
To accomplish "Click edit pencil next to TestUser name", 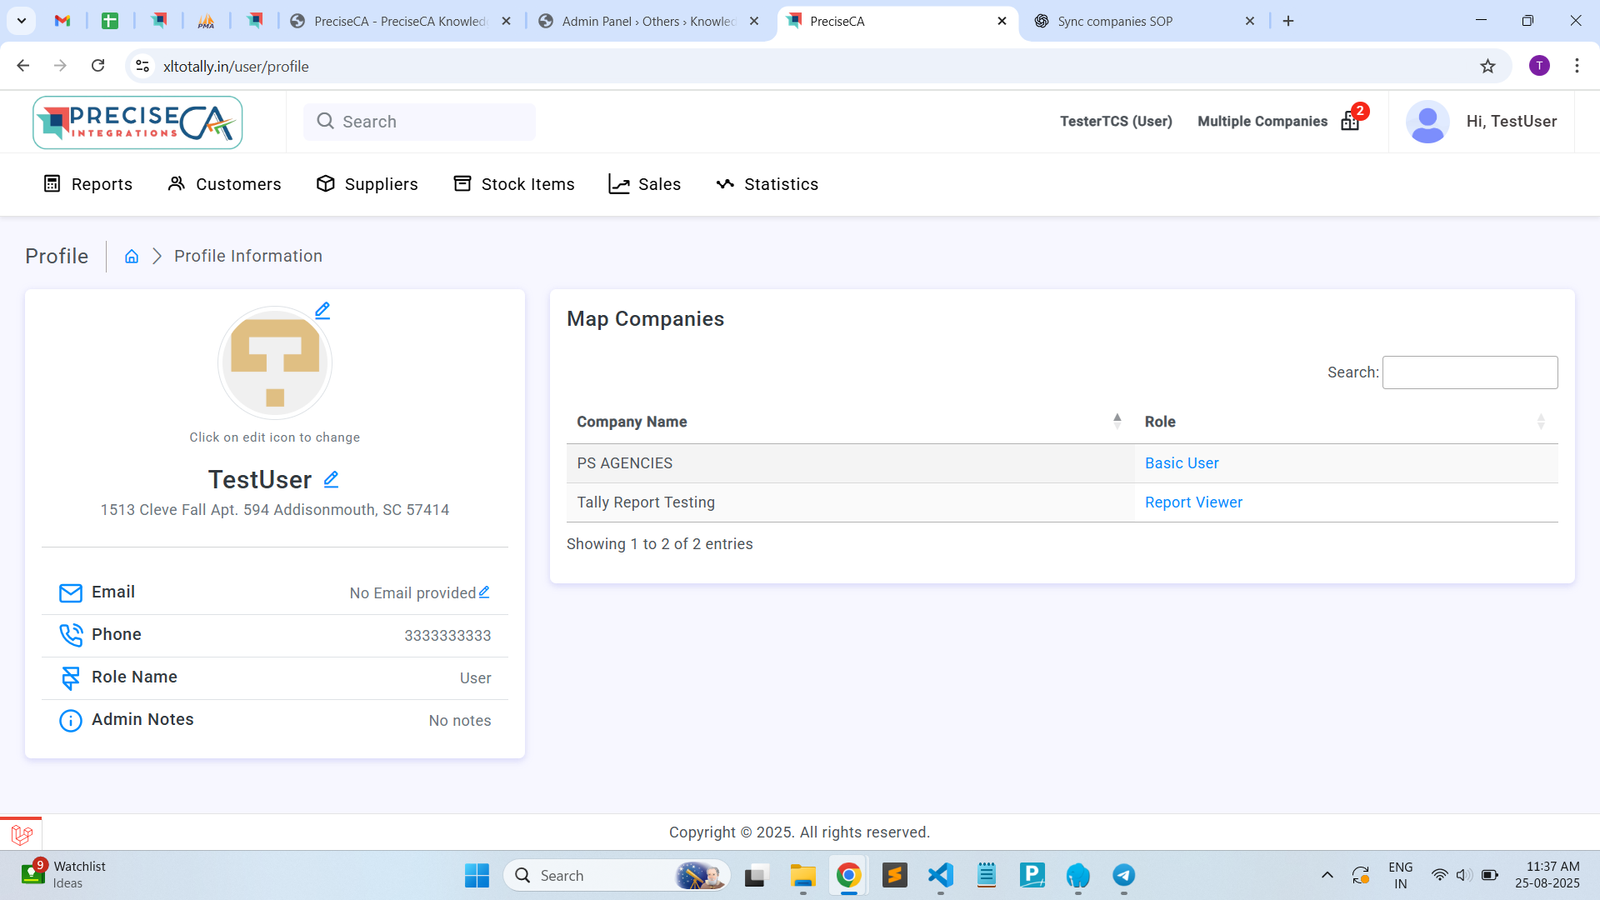I will [331, 479].
